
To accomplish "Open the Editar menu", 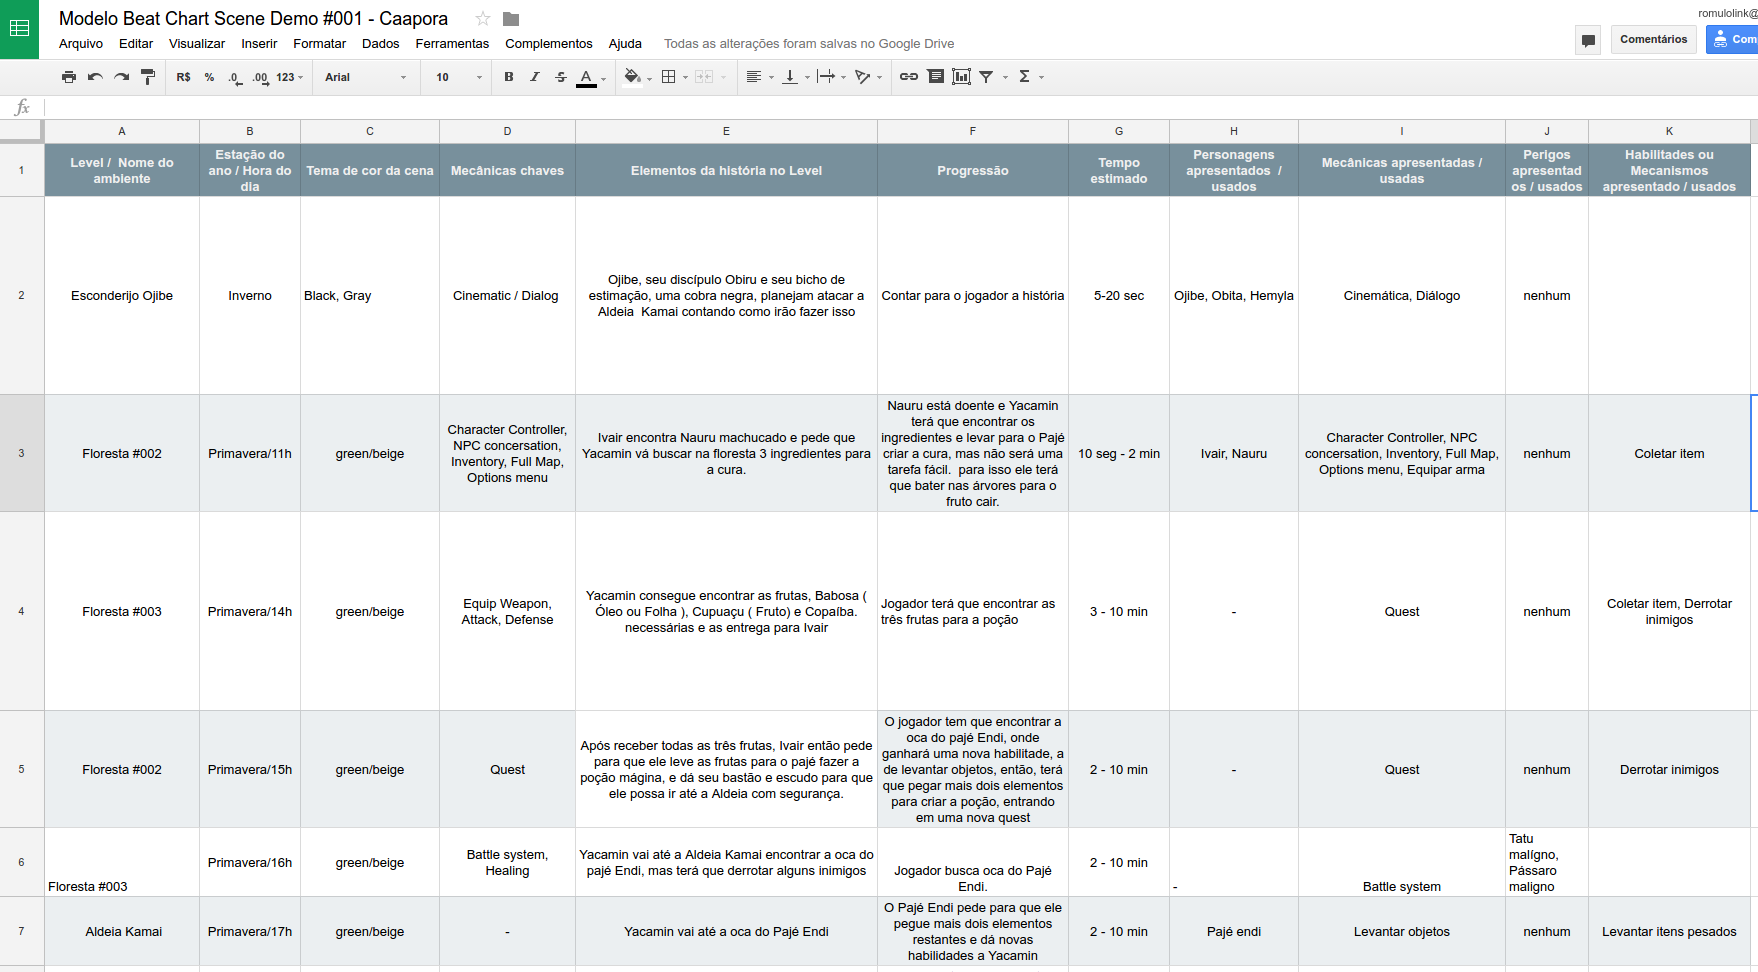I will coord(136,44).
